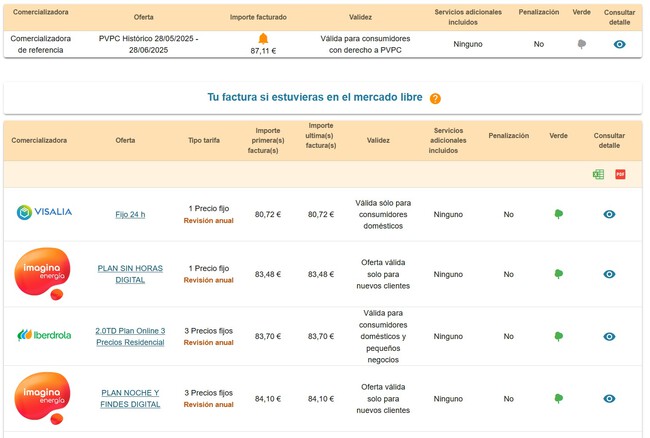Open the PLAN NOCHE Y FINDES DIGITAL link
Image resolution: width=650 pixels, height=438 pixels.
130,399
